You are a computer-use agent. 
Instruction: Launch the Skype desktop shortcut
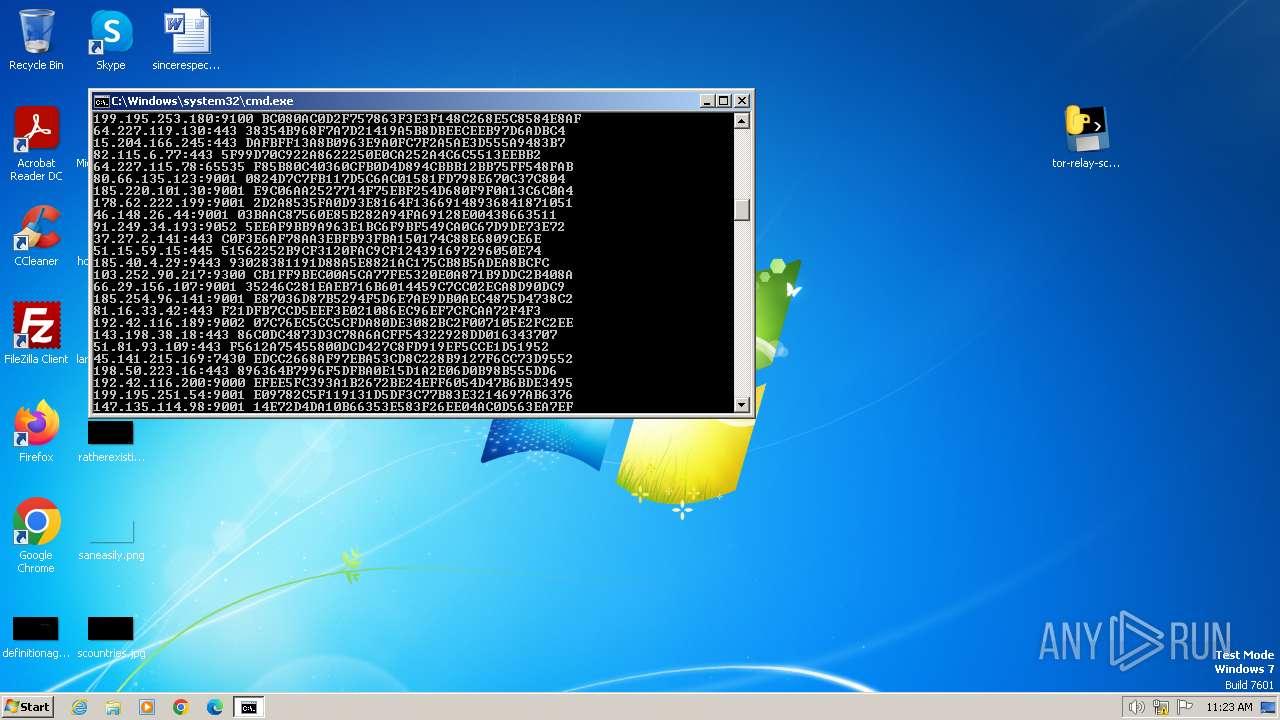point(110,40)
